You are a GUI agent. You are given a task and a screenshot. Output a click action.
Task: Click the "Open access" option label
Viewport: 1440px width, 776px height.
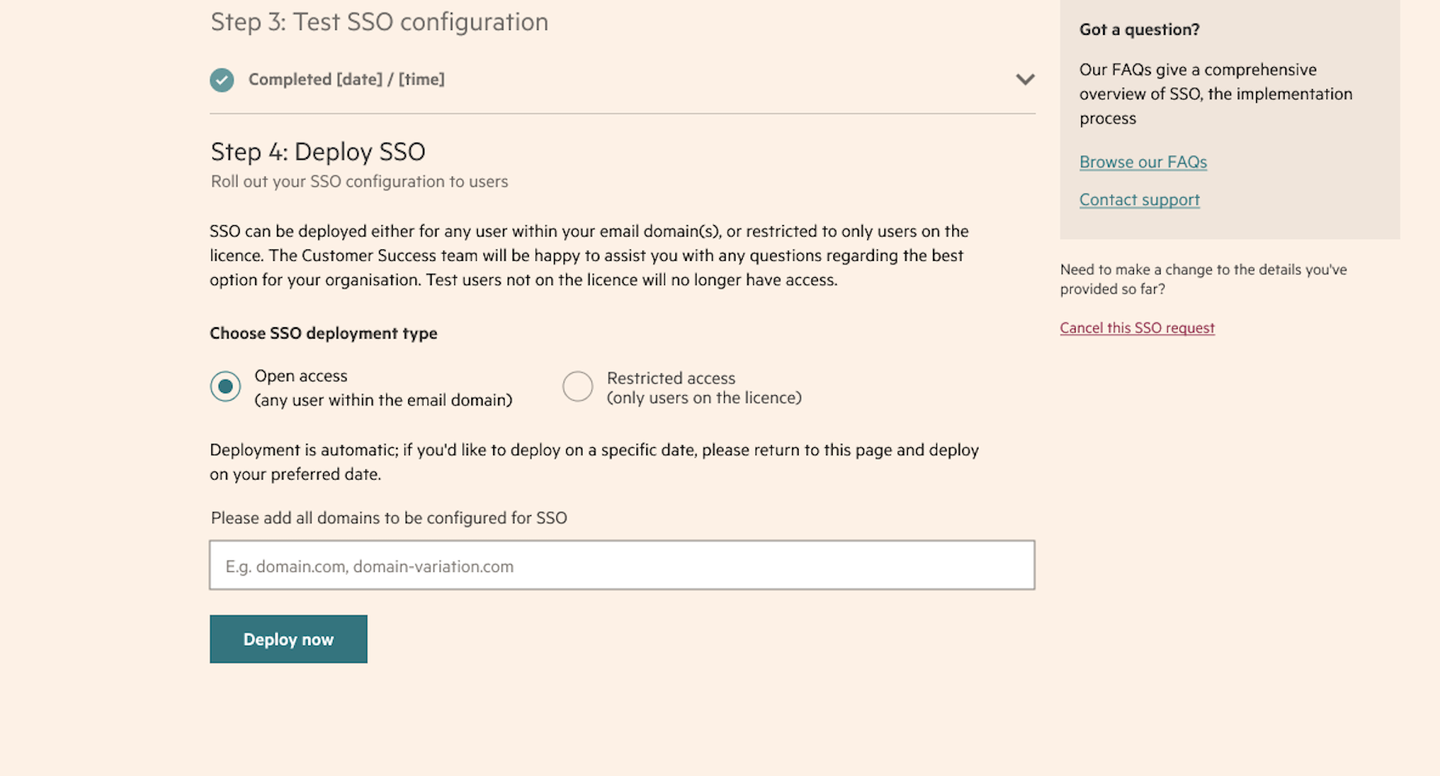pos(301,376)
